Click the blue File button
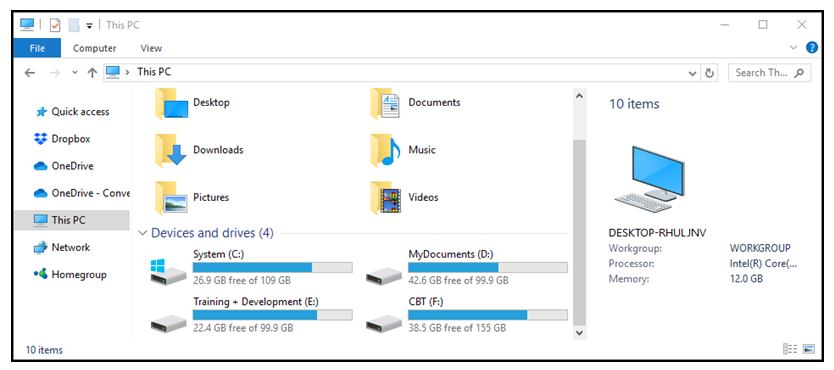The width and height of the screenshot is (834, 370). (x=37, y=48)
